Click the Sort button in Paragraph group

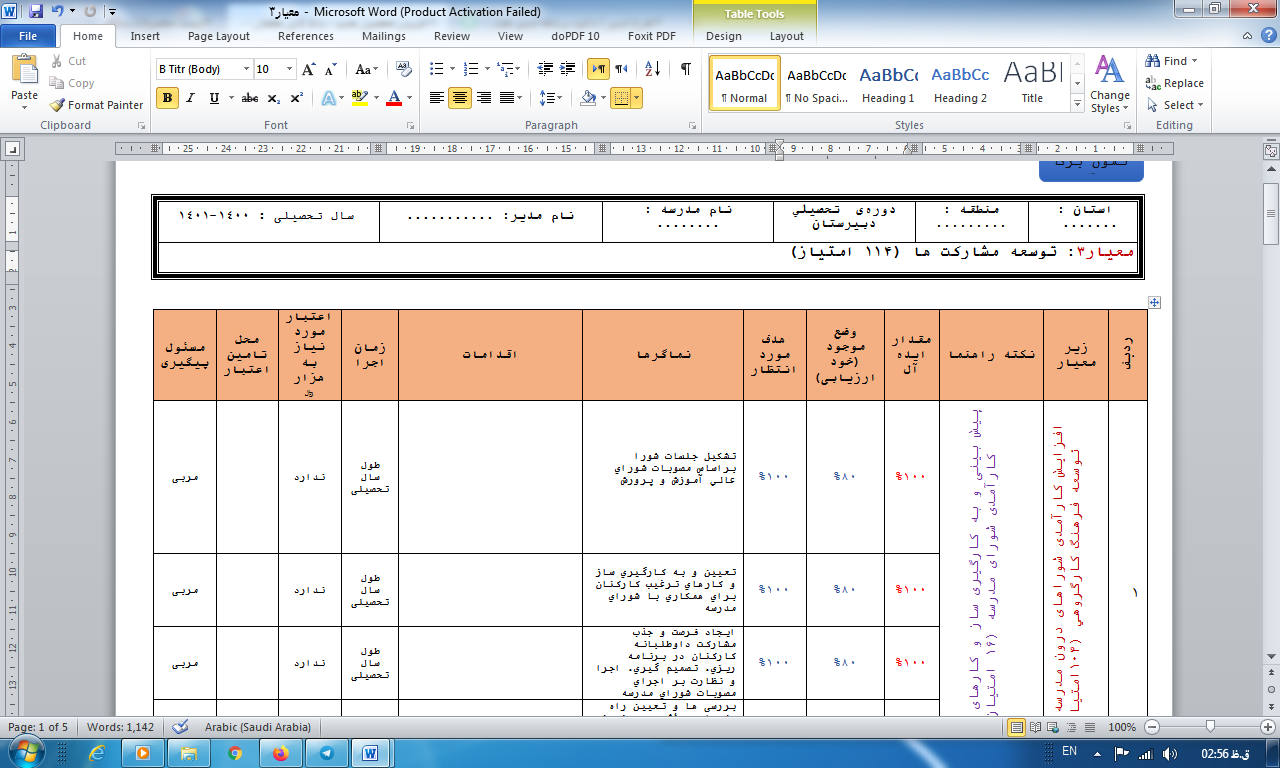pyautogui.click(x=652, y=69)
